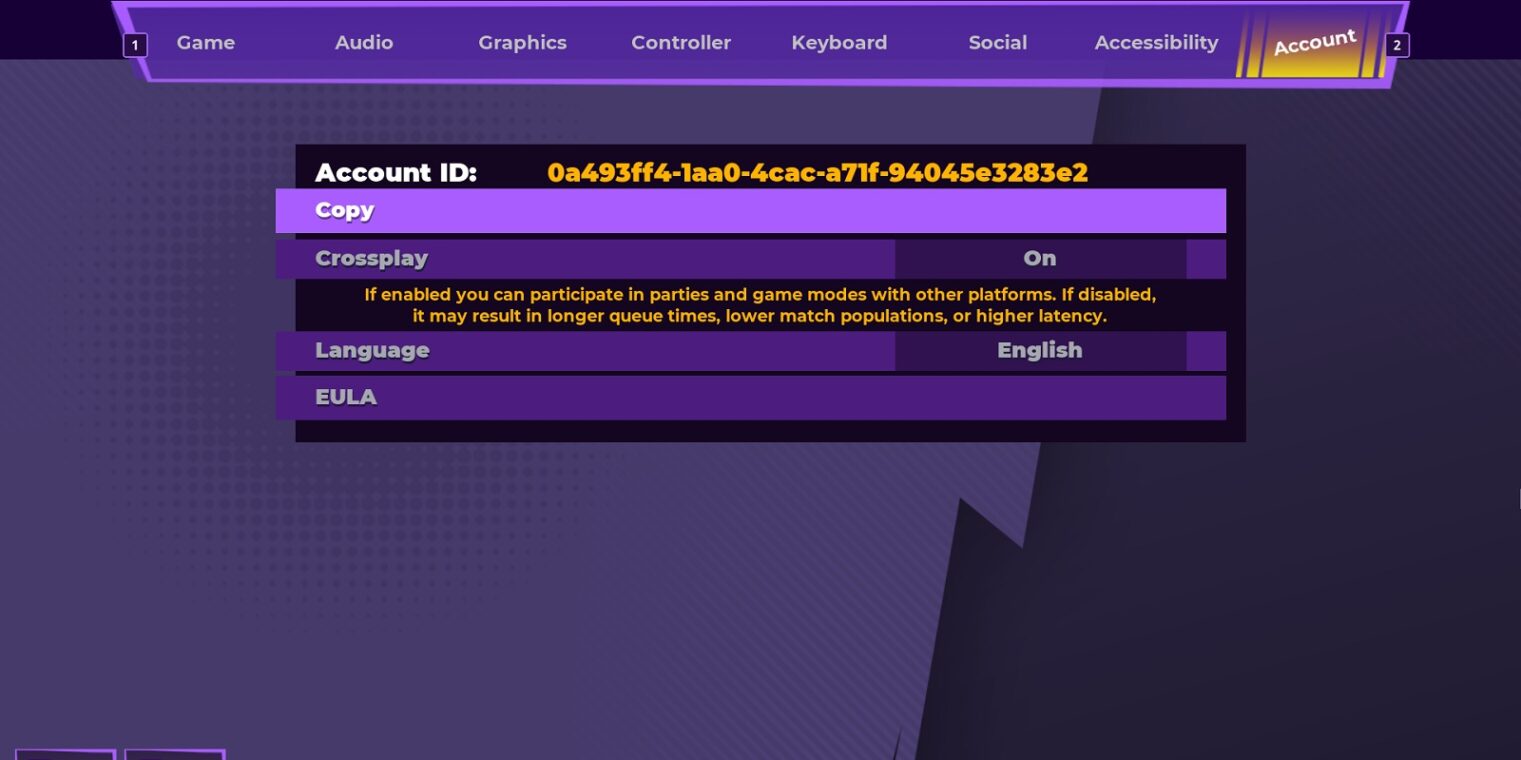The width and height of the screenshot is (1521, 760).
Task: Click the leftmost button at bottom-left corner
Action: click(65, 754)
